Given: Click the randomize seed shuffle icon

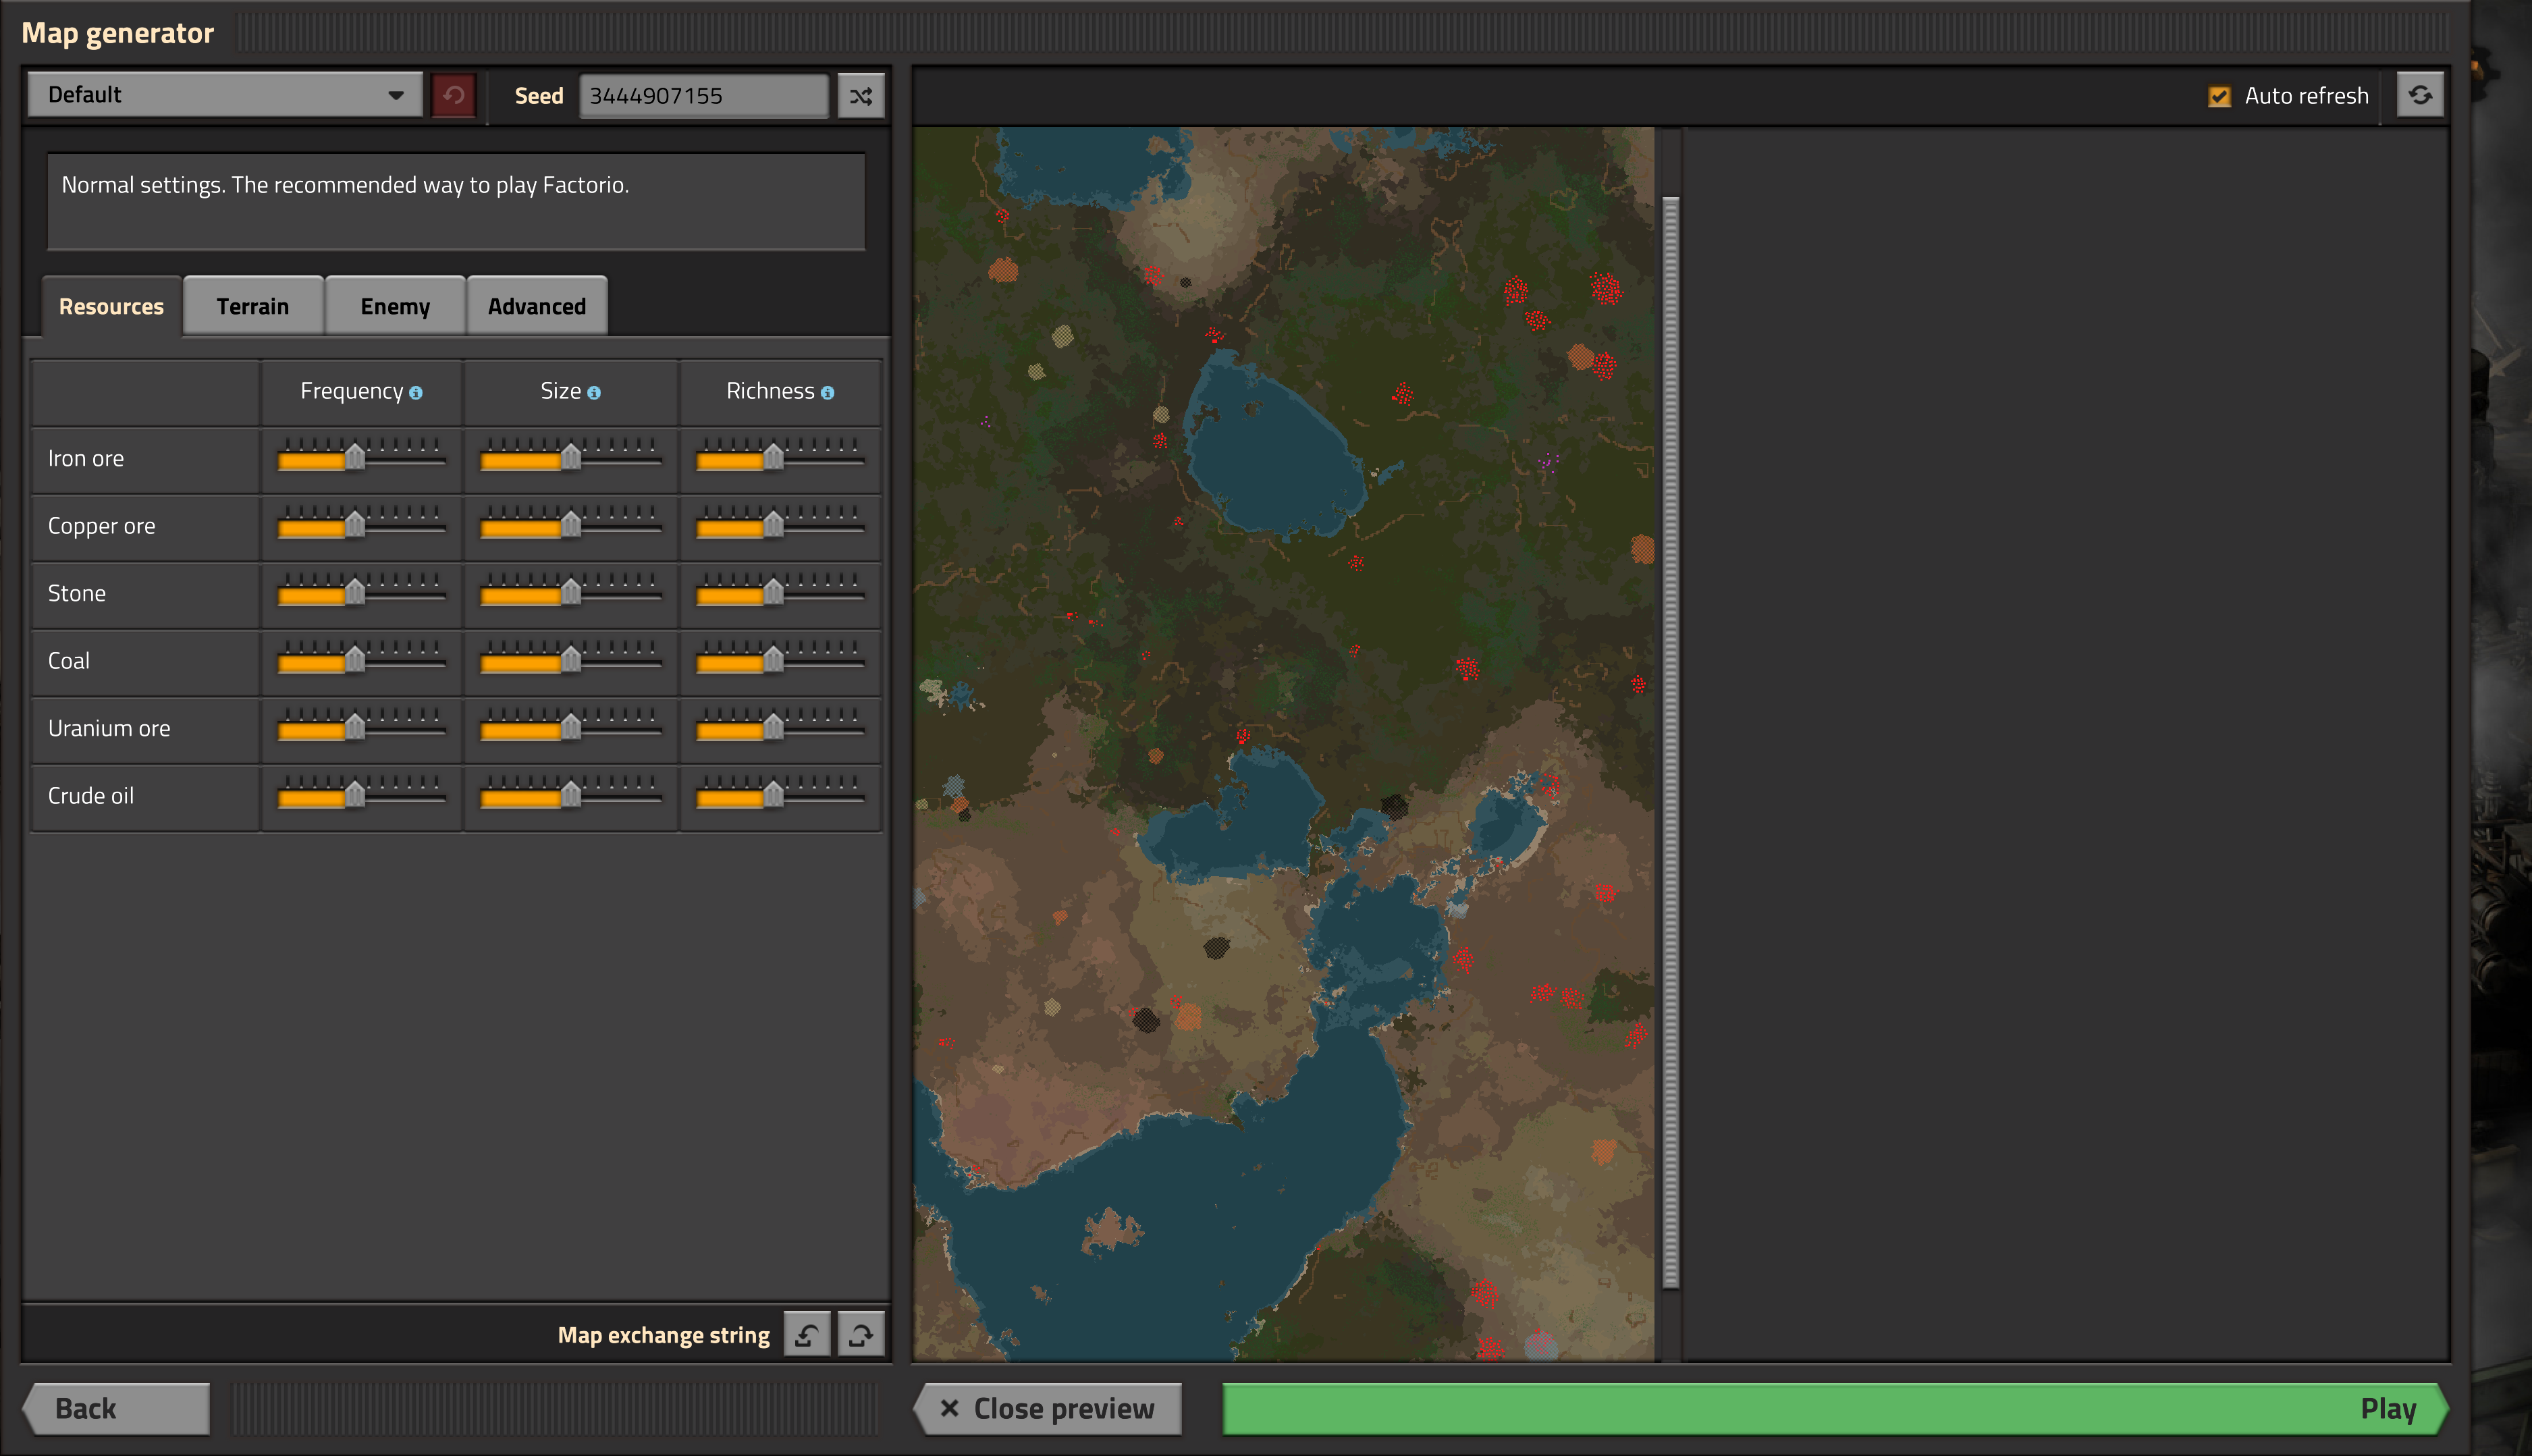Looking at the screenshot, I should pos(860,96).
